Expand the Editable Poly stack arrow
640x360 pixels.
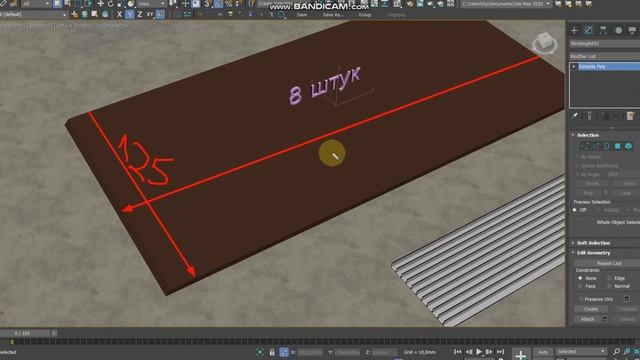tap(574, 67)
